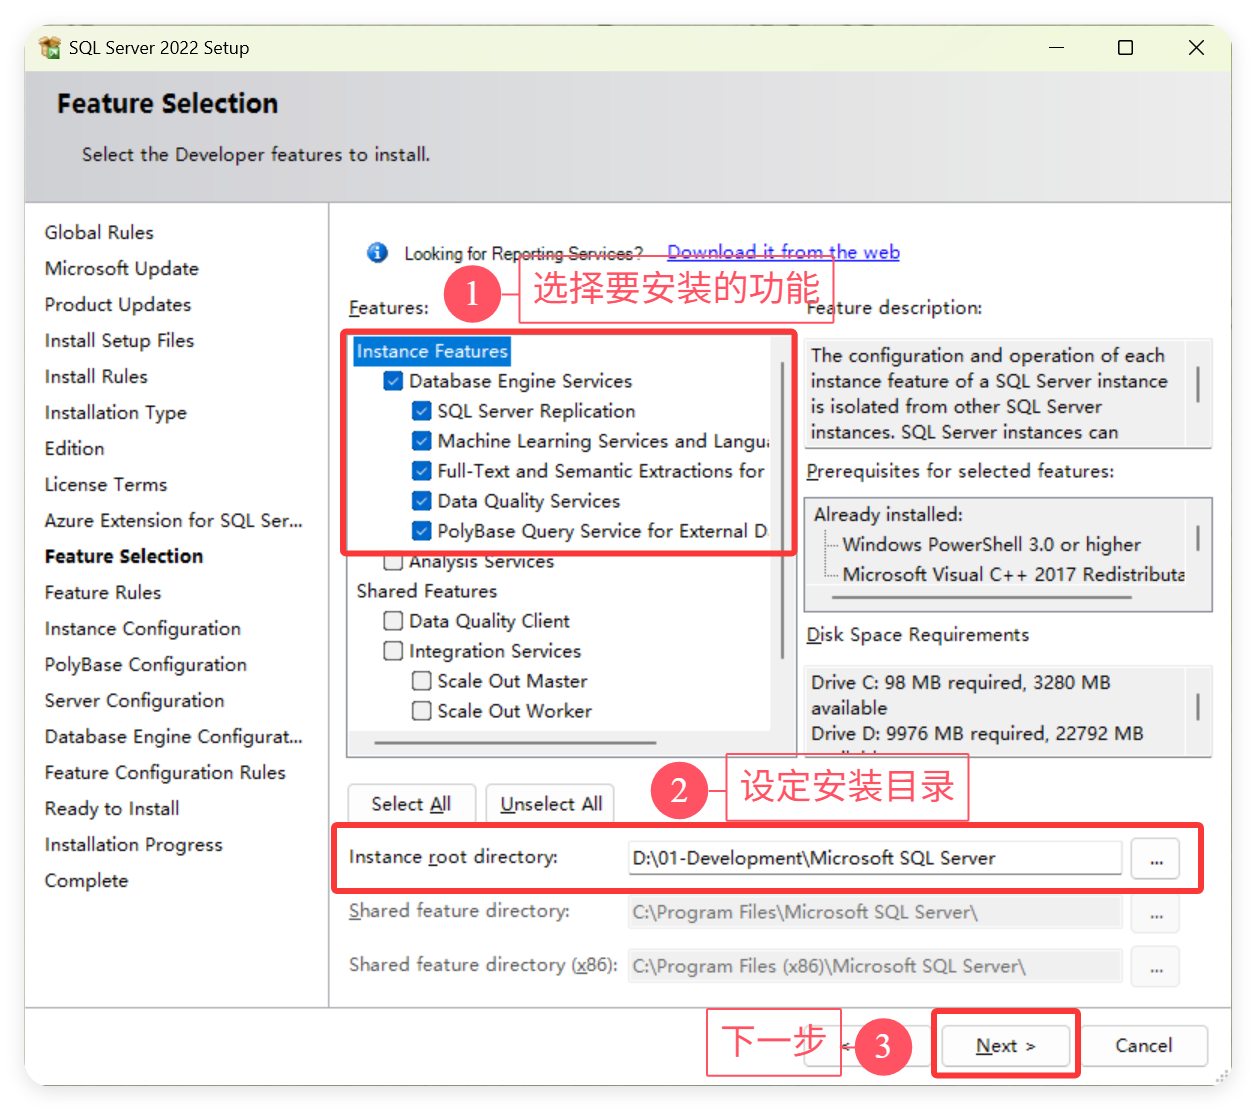Image resolution: width=1256 pixels, height=1110 pixels.
Task: Check Integration Services
Action: tap(394, 651)
